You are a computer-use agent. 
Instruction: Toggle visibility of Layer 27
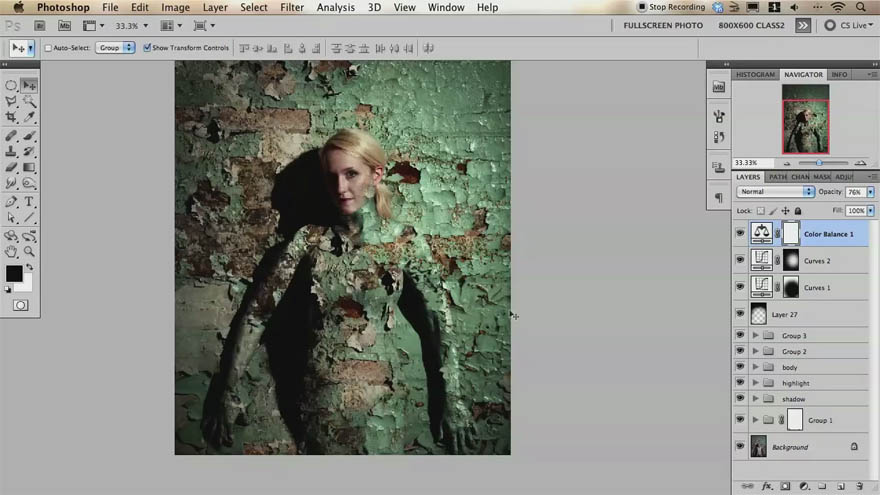pos(740,314)
